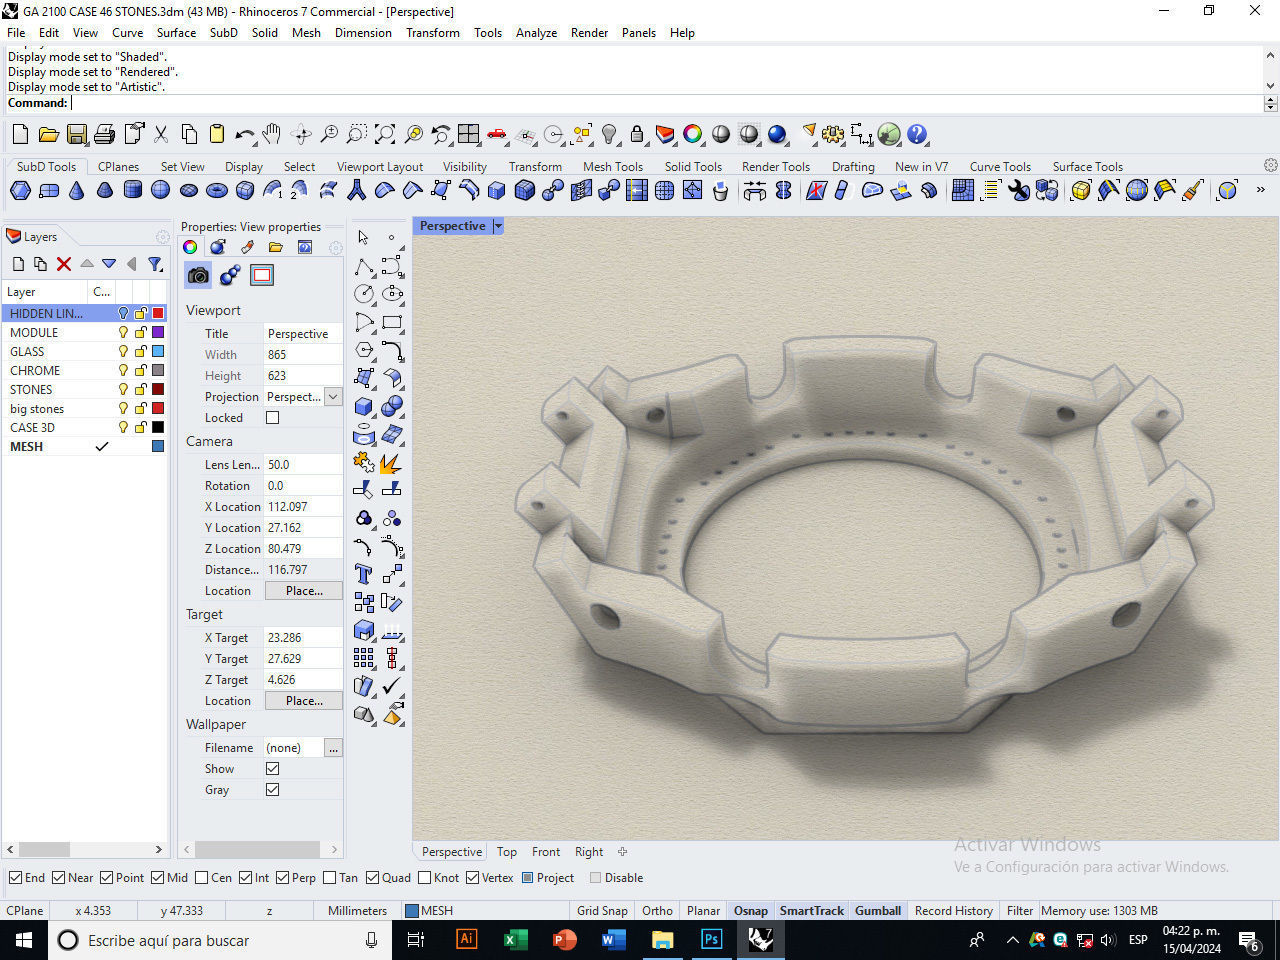Viewport: 1280px width, 960px height.
Task: Open the toolbar tabs gear menu
Action: click(x=1270, y=165)
